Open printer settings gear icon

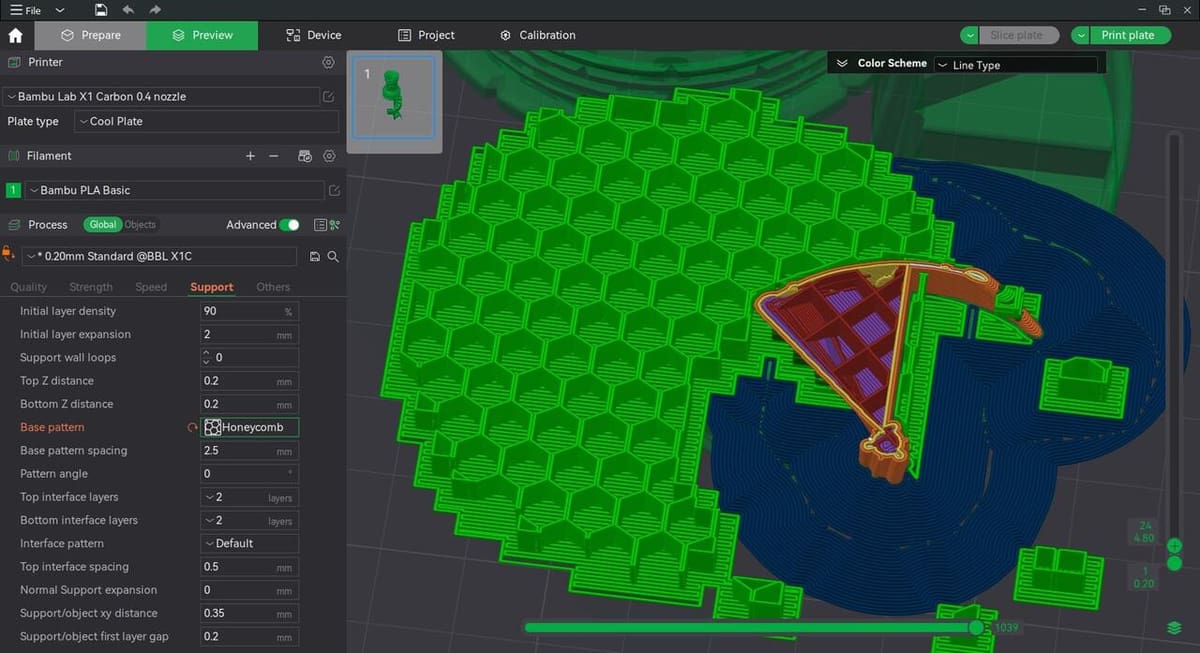click(328, 62)
